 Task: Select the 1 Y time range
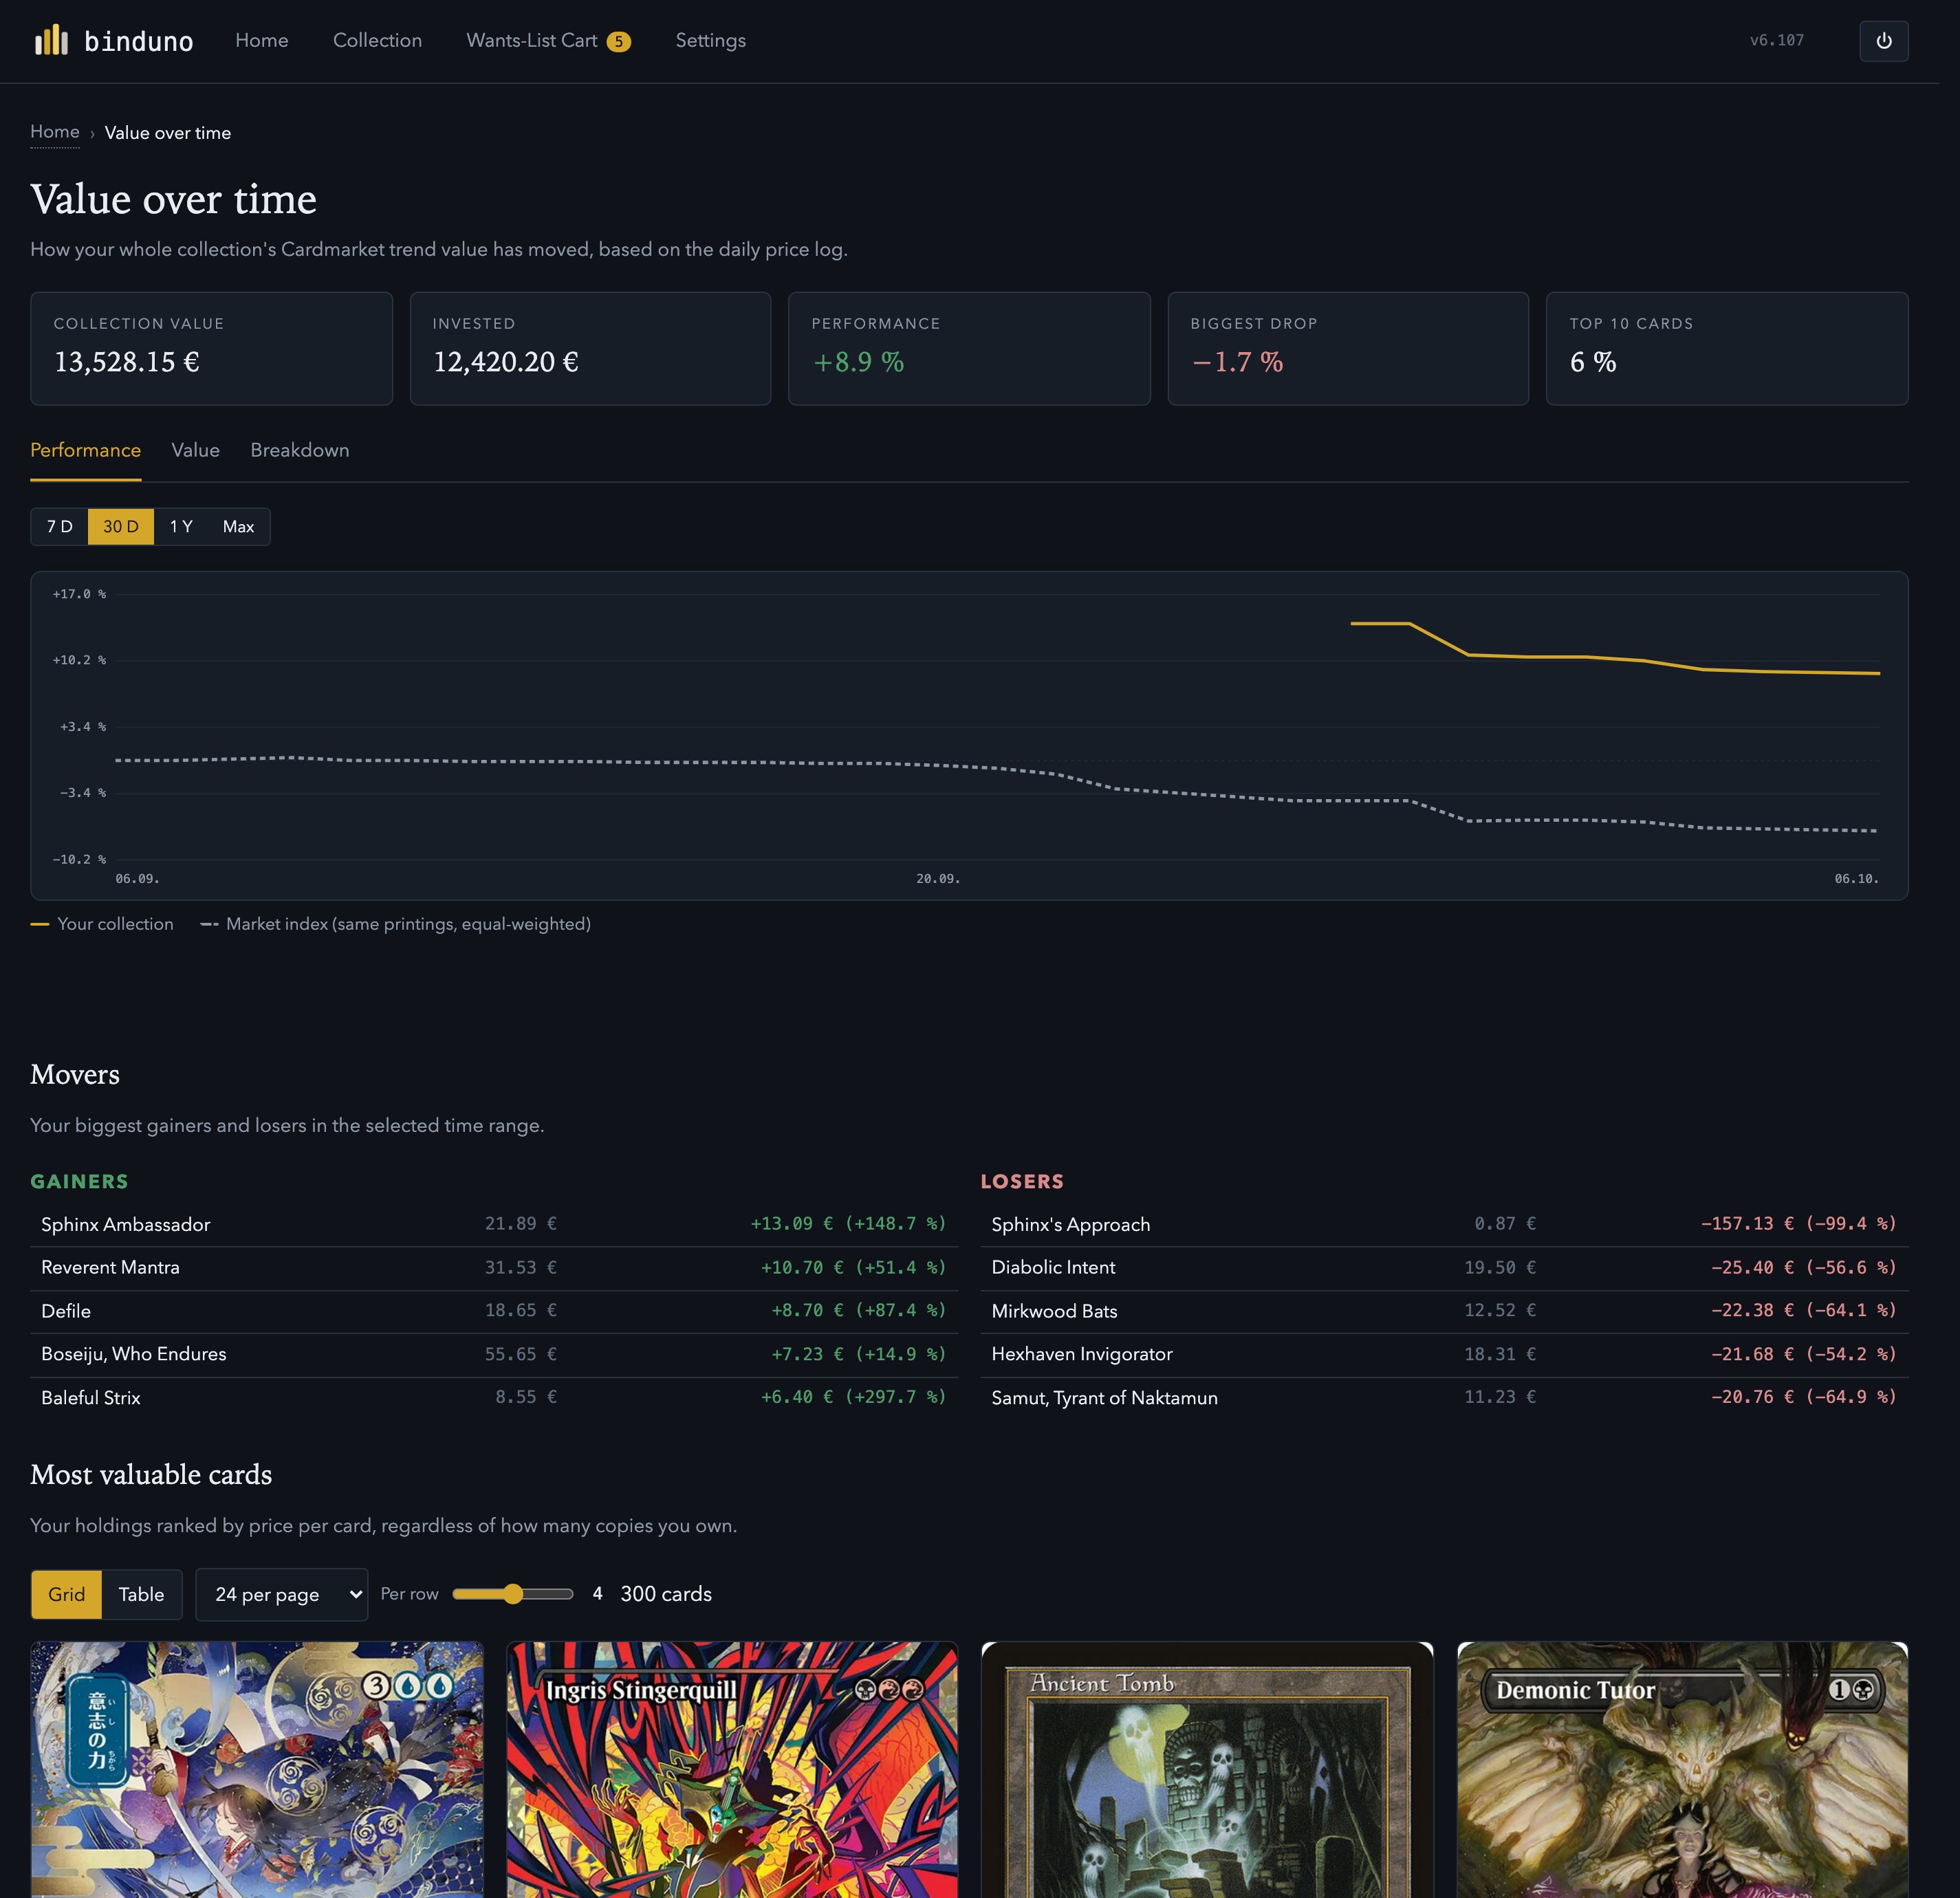[x=181, y=526]
